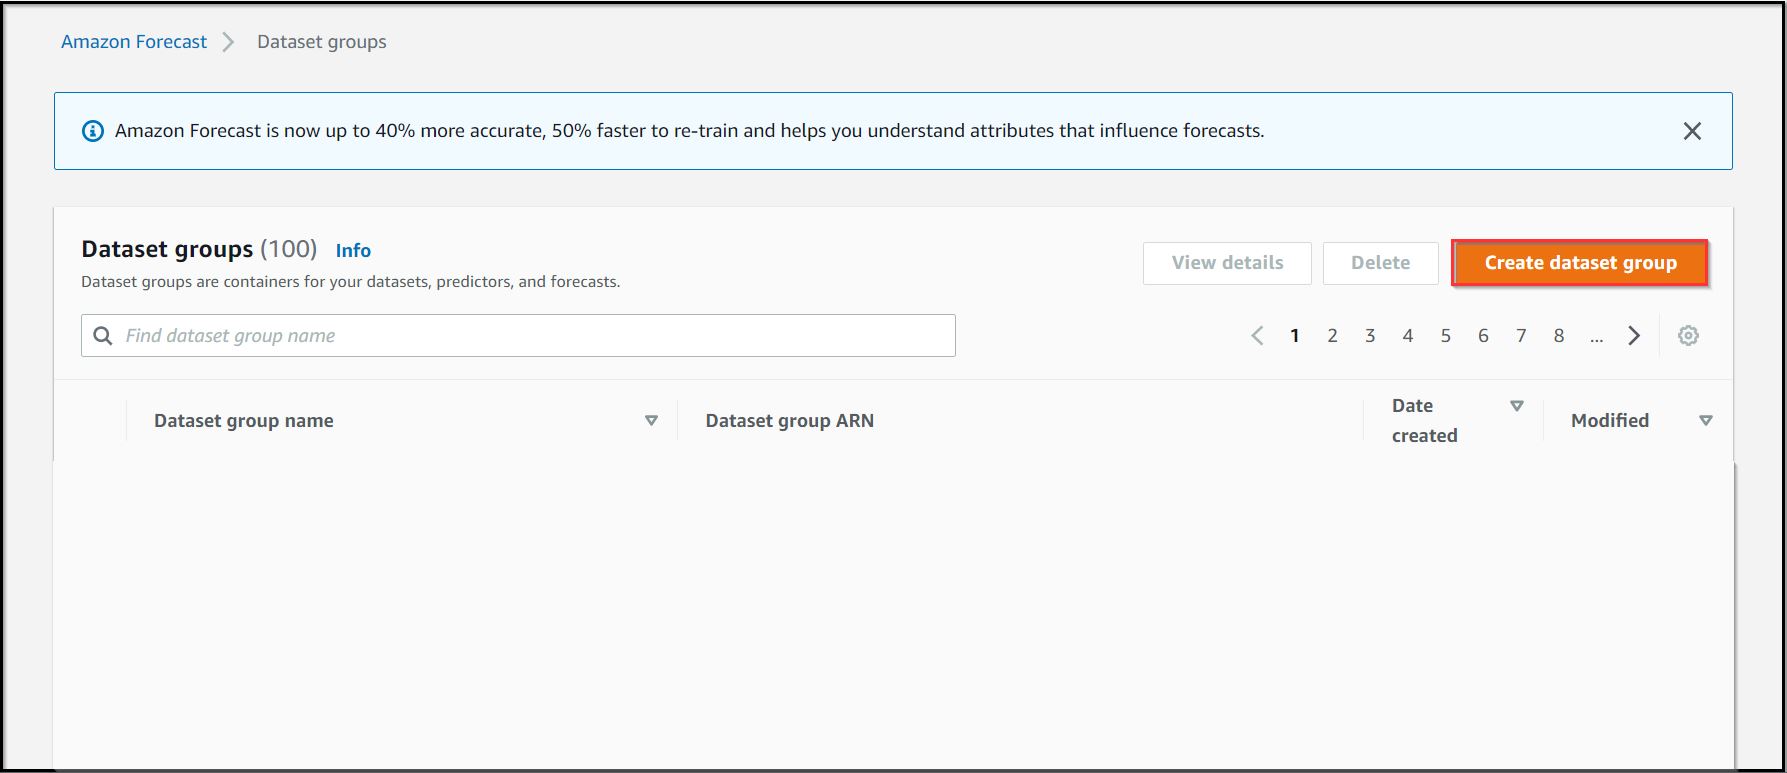Sort by Modified column arrow
The image size is (1787, 773).
tap(1706, 421)
